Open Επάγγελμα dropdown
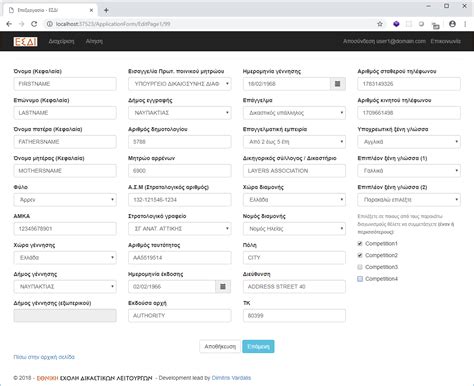The height and width of the screenshot is (386, 474). [x=294, y=113]
